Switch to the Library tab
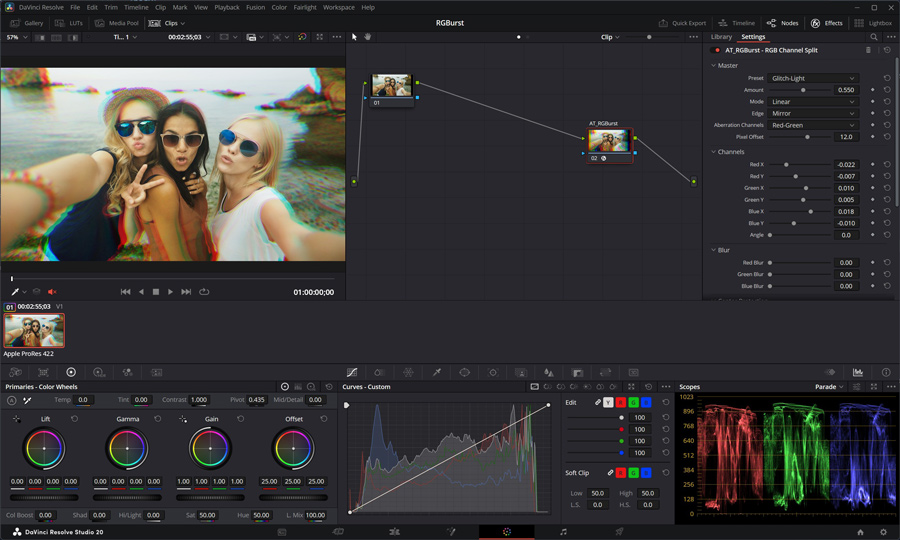 tap(721, 37)
